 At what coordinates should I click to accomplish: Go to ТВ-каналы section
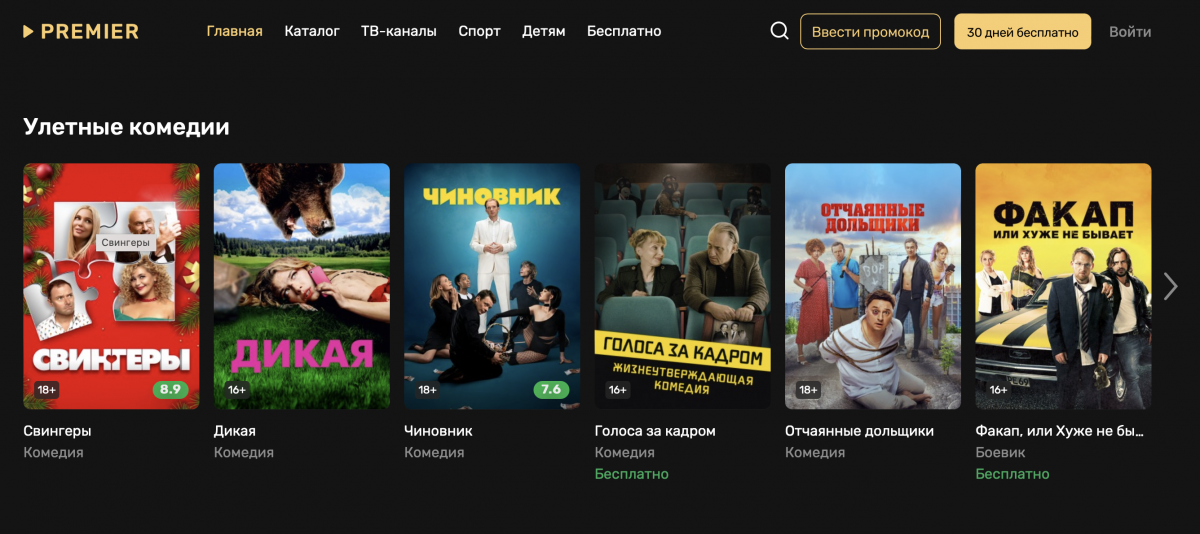399,31
